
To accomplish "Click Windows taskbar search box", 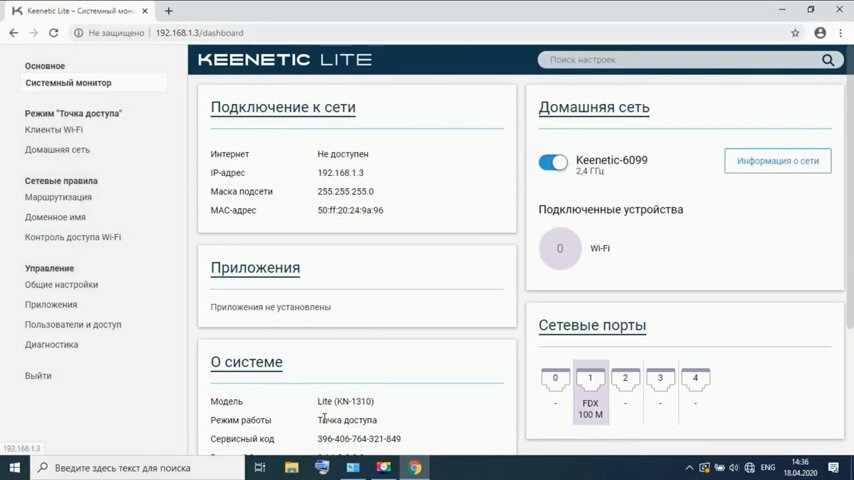I will click(137, 467).
